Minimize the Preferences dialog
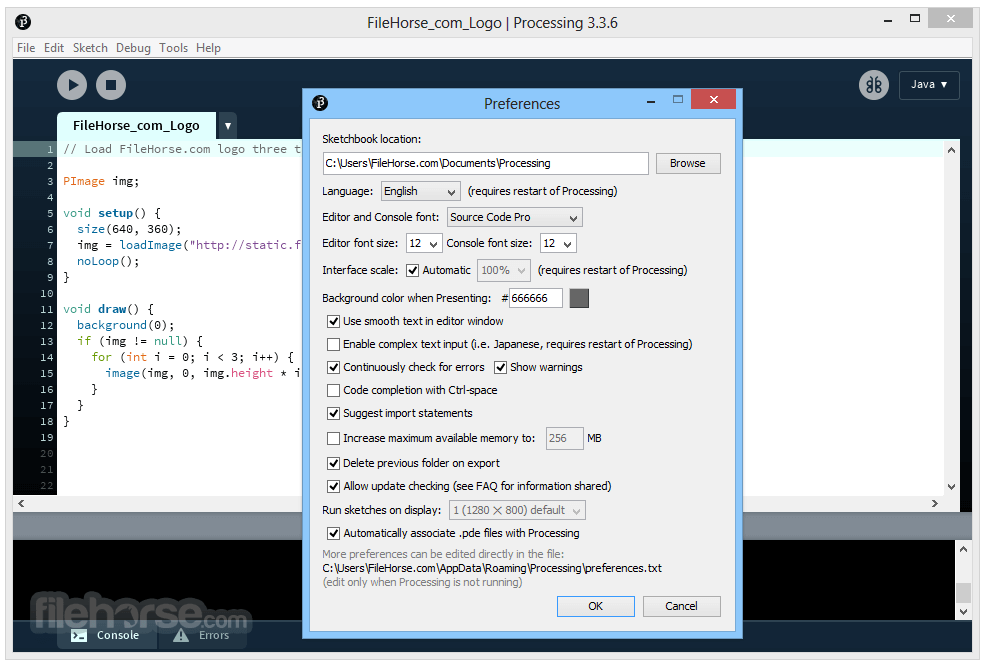The width and height of the screenshot is (985, 664). tap(651, 101)
